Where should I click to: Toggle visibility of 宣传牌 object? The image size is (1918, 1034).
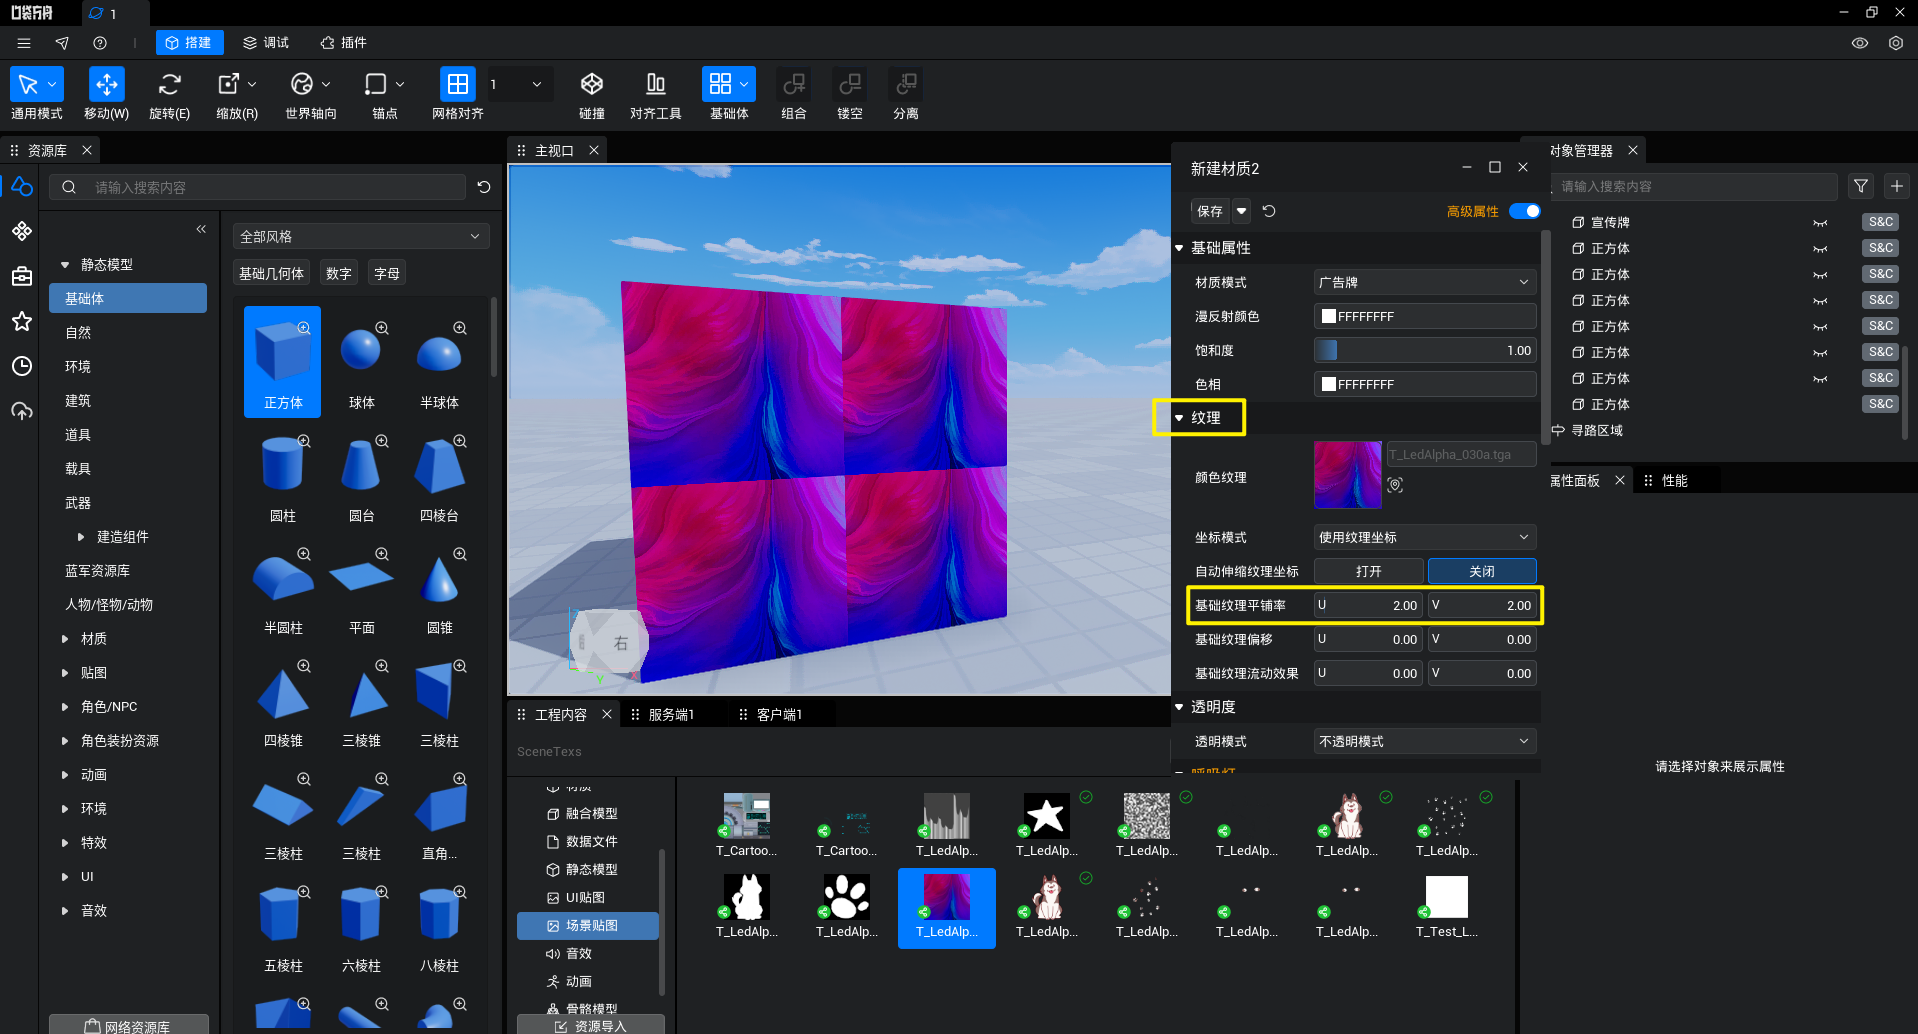click(1820, 223)
